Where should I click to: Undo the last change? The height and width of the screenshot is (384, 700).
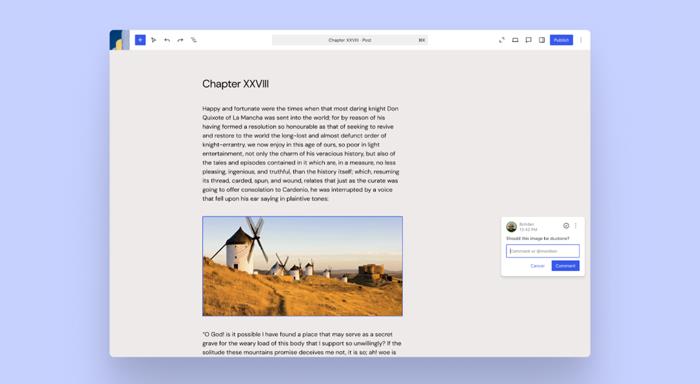167,40
